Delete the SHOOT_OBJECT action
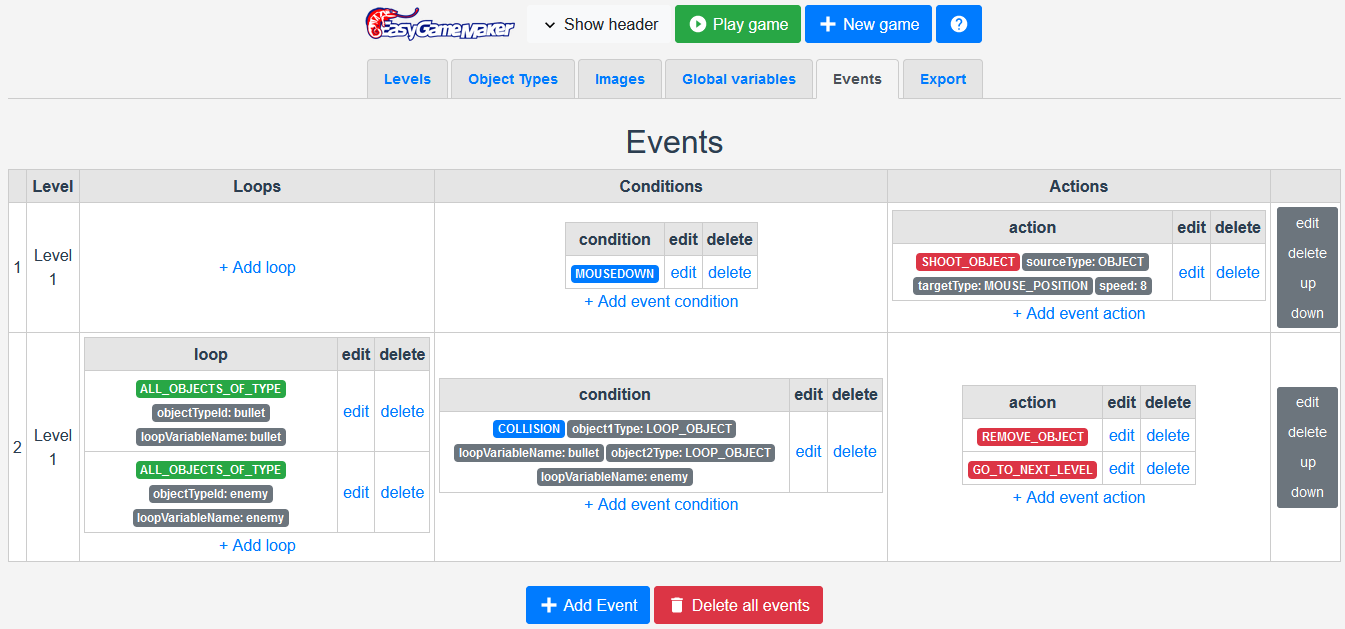The width and height of the screenshot is (1345, 629). pyautogui.click(x=1237, y=272)
